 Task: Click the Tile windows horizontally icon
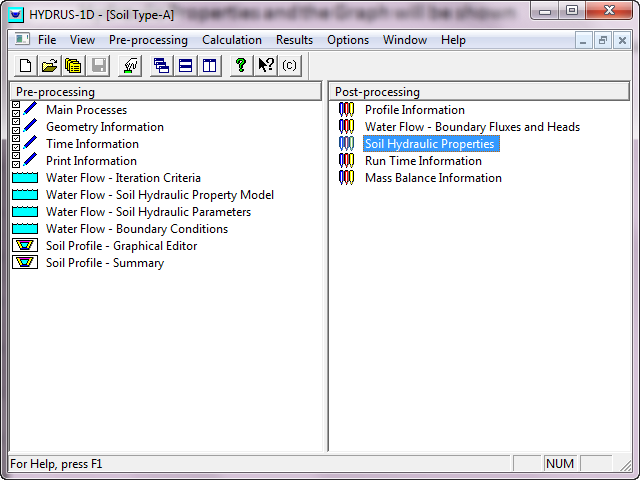coord(185,66)
